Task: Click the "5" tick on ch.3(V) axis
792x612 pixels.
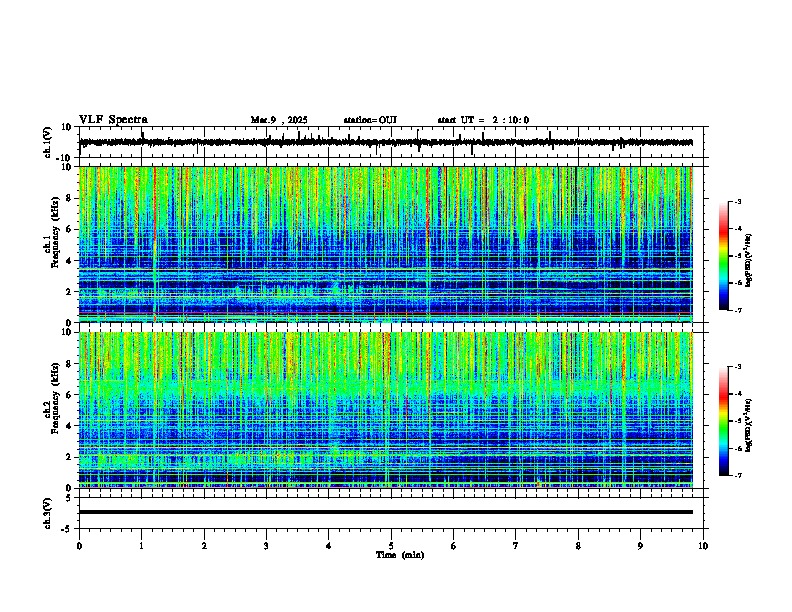Action: [69, 498]
